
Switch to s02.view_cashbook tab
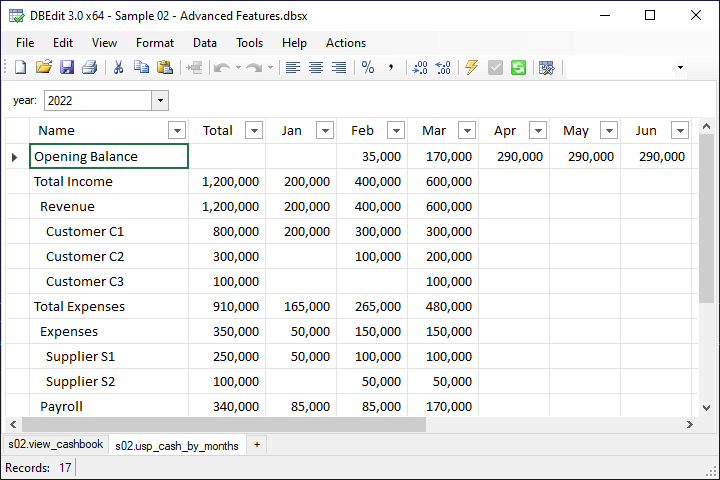(56, 444)
